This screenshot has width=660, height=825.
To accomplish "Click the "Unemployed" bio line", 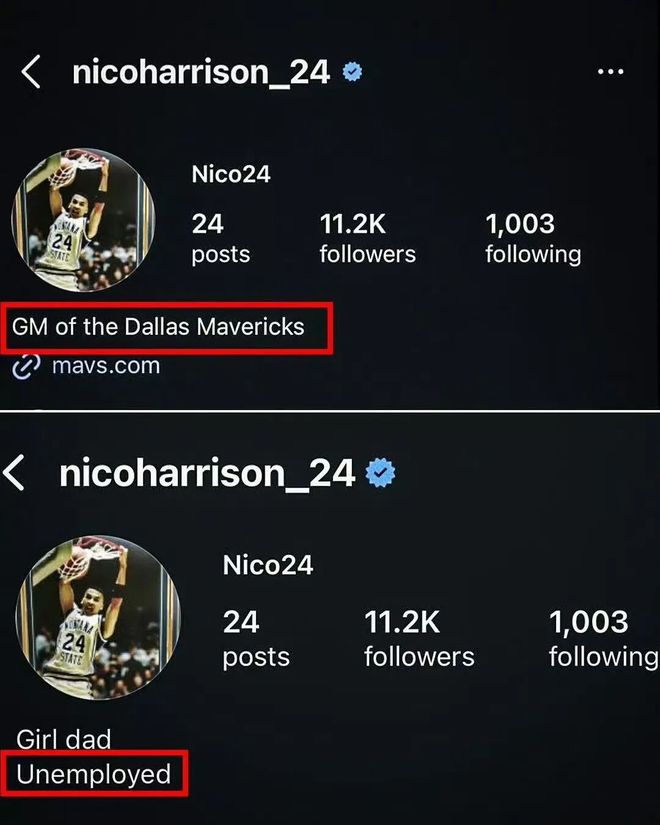I will [x=94, y=774].
